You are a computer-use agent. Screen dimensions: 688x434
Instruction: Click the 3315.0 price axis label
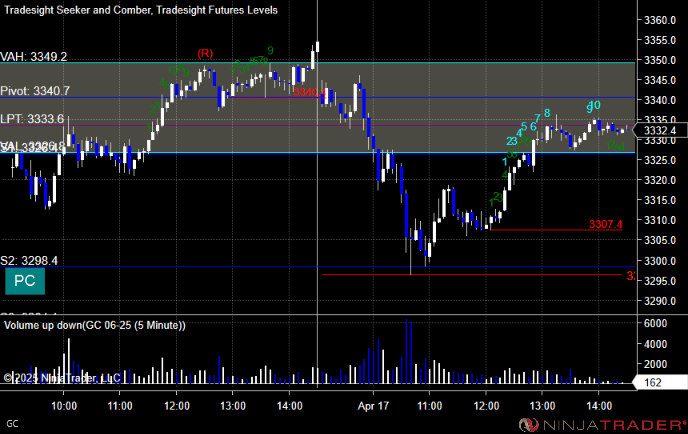tap(660, 200)
